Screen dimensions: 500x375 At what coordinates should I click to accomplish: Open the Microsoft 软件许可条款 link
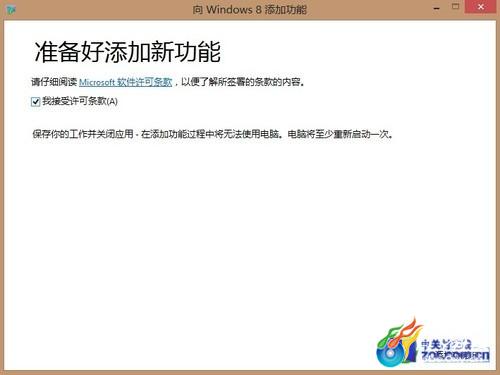click(x=125, y=82)
